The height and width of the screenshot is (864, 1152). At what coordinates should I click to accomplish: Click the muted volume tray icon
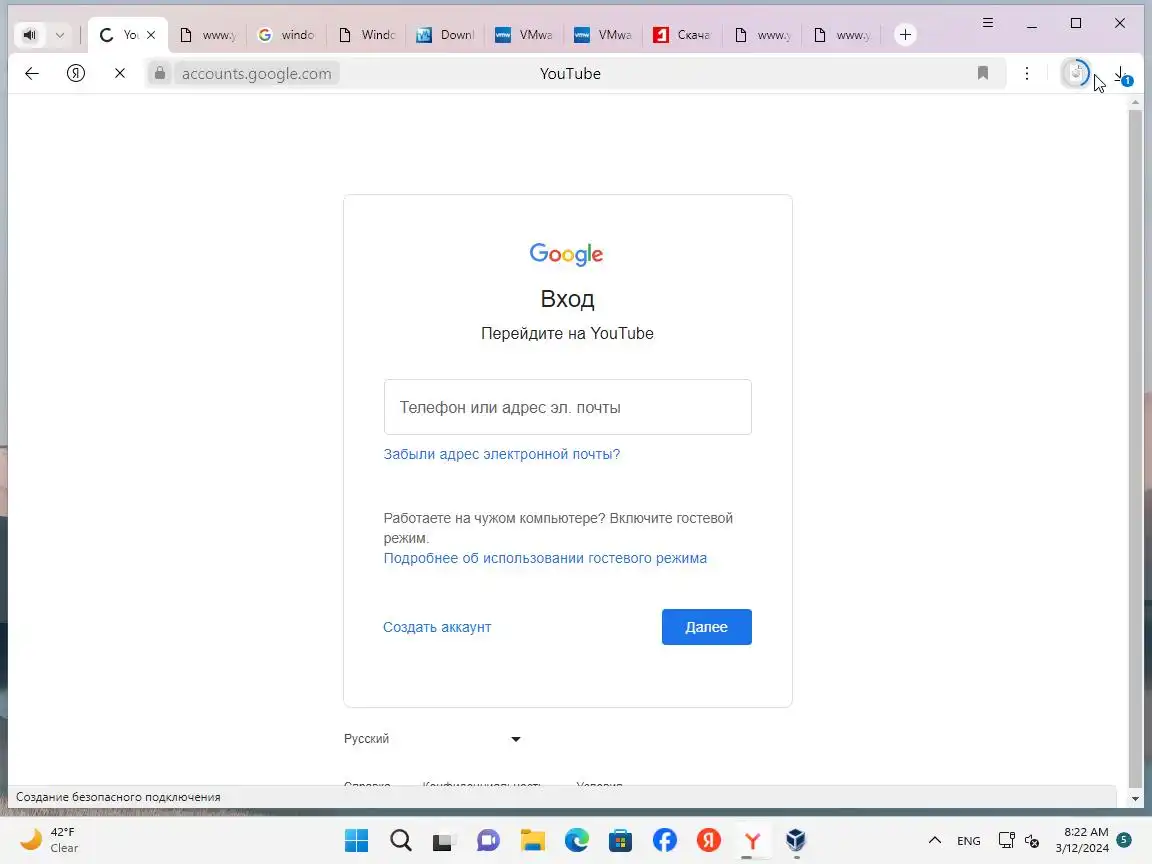point(1032,840)
